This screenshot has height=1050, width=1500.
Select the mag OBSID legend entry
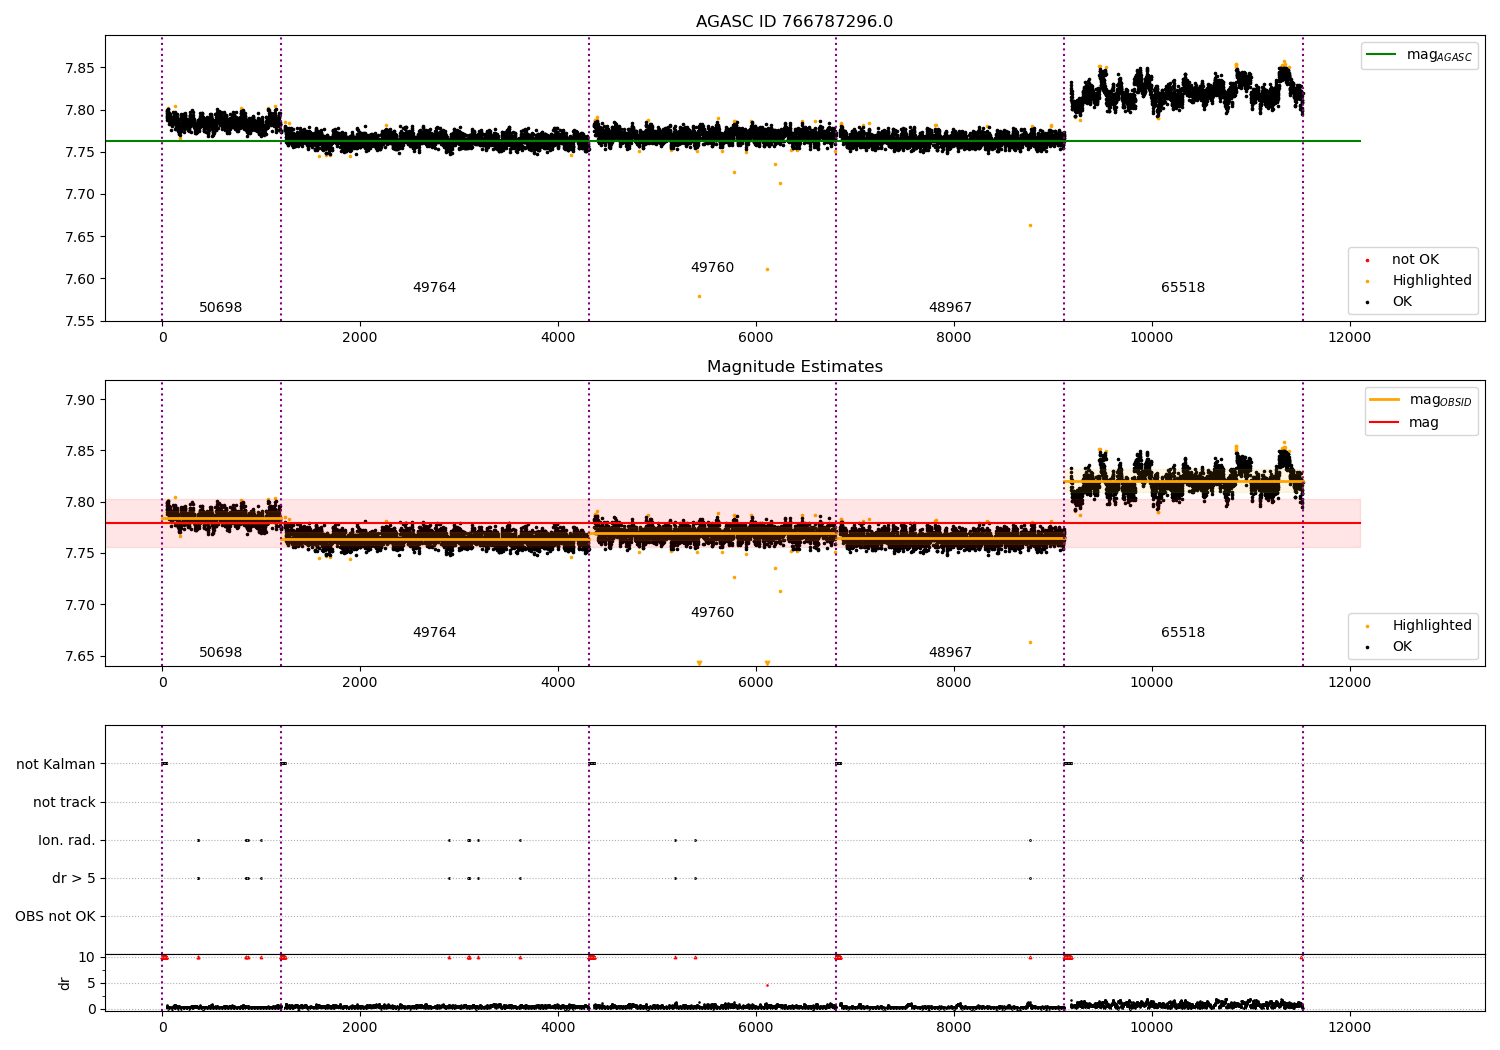[1420, 400]
